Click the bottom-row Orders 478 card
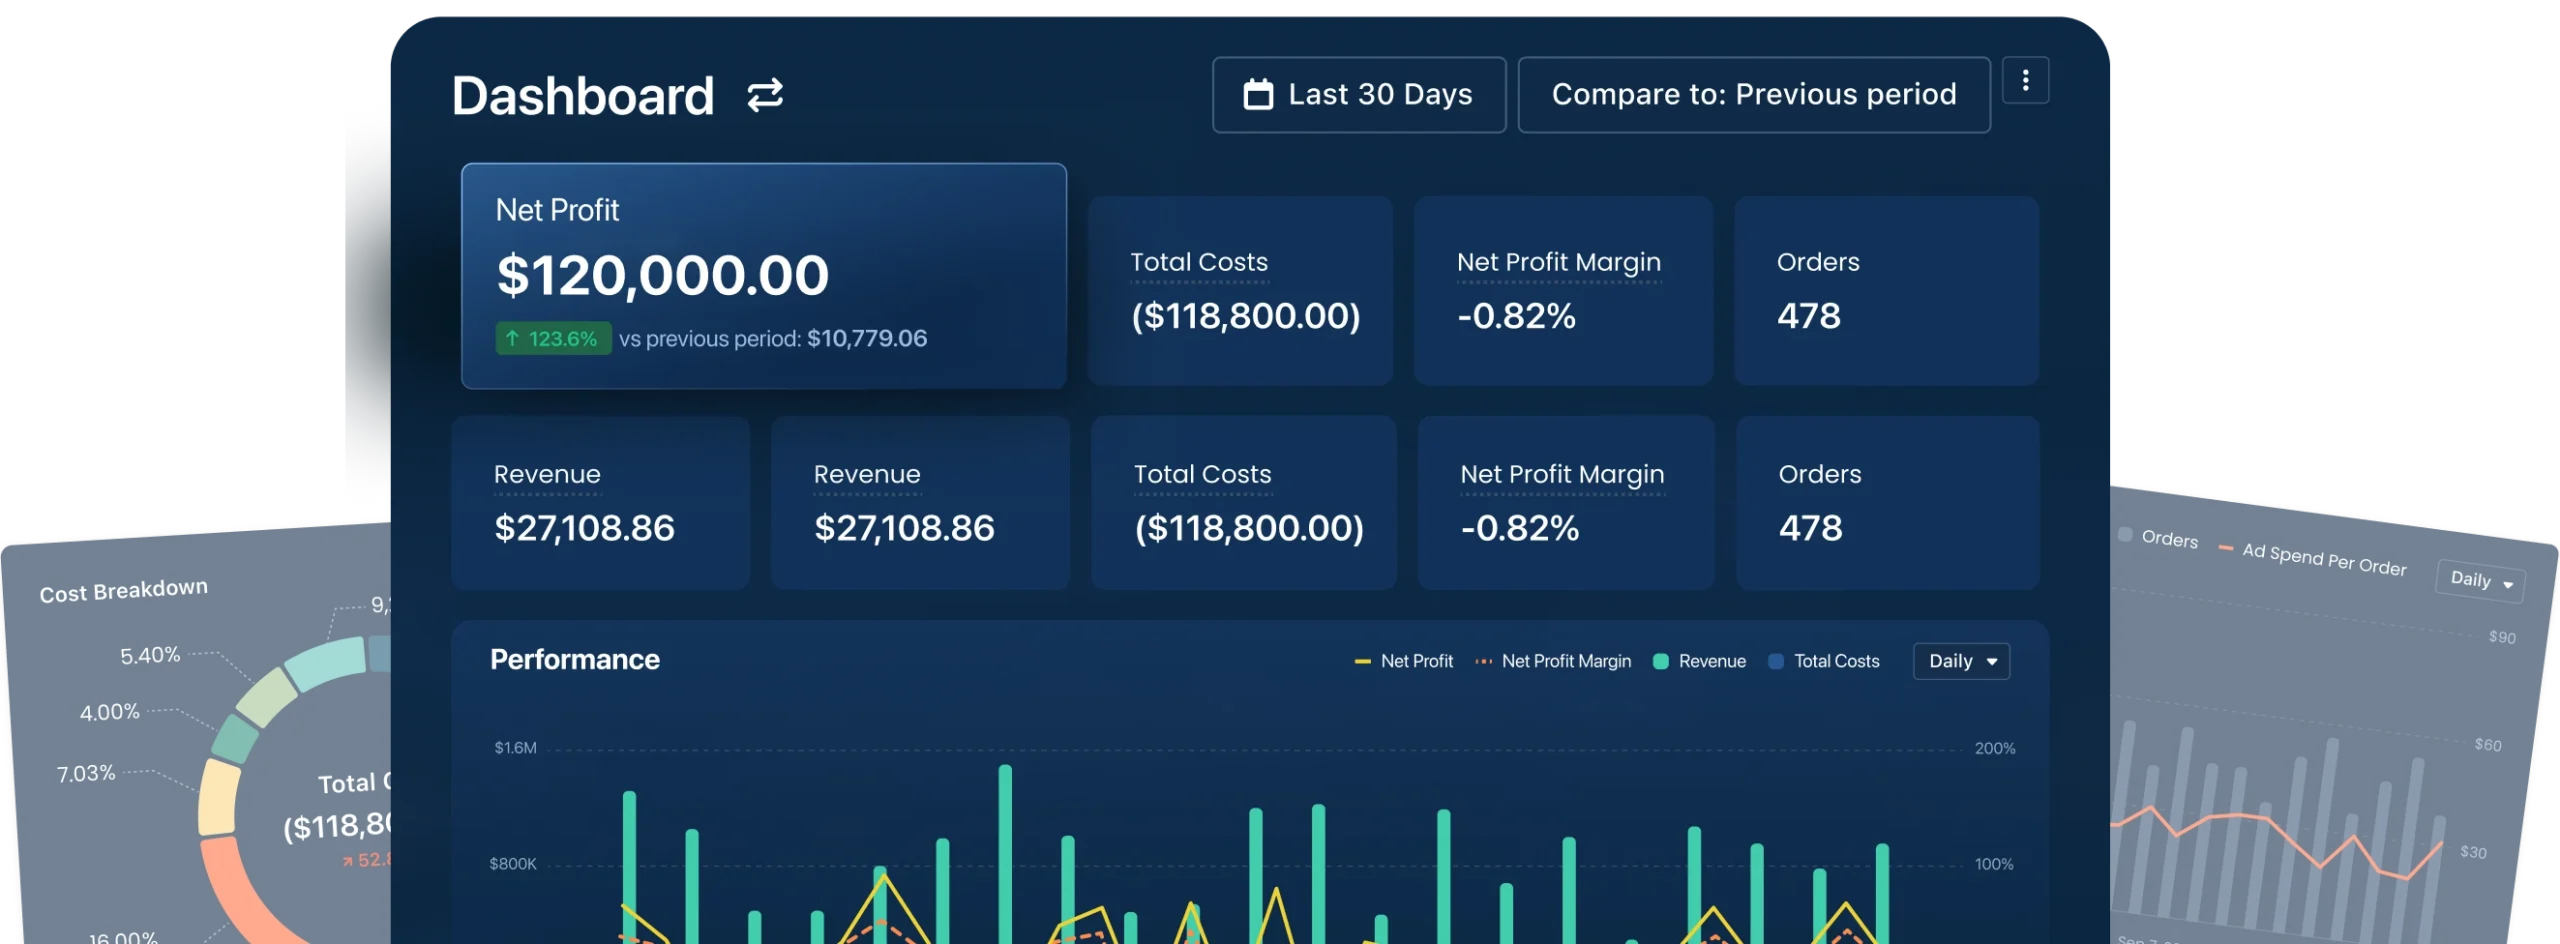 tap(1888, 503)
